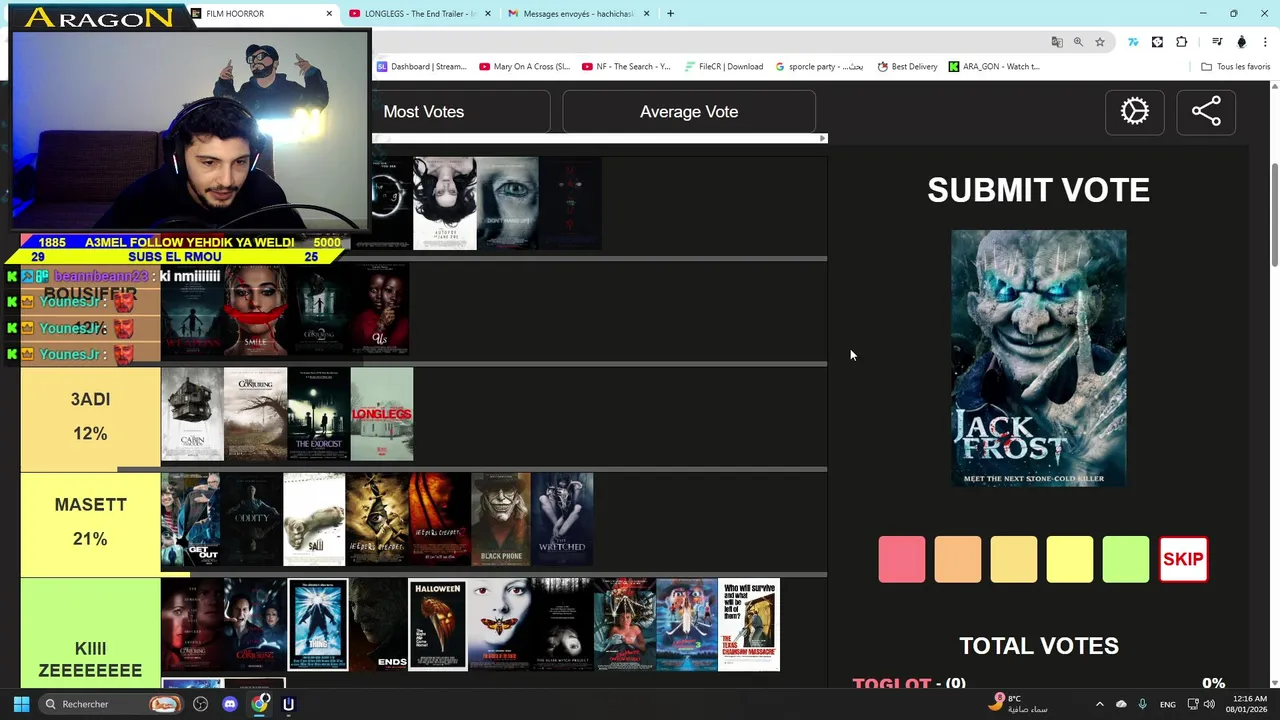Screen dimensions: 1280x720
Task: Open the tier list settings gear
Action: (1134, 111)
